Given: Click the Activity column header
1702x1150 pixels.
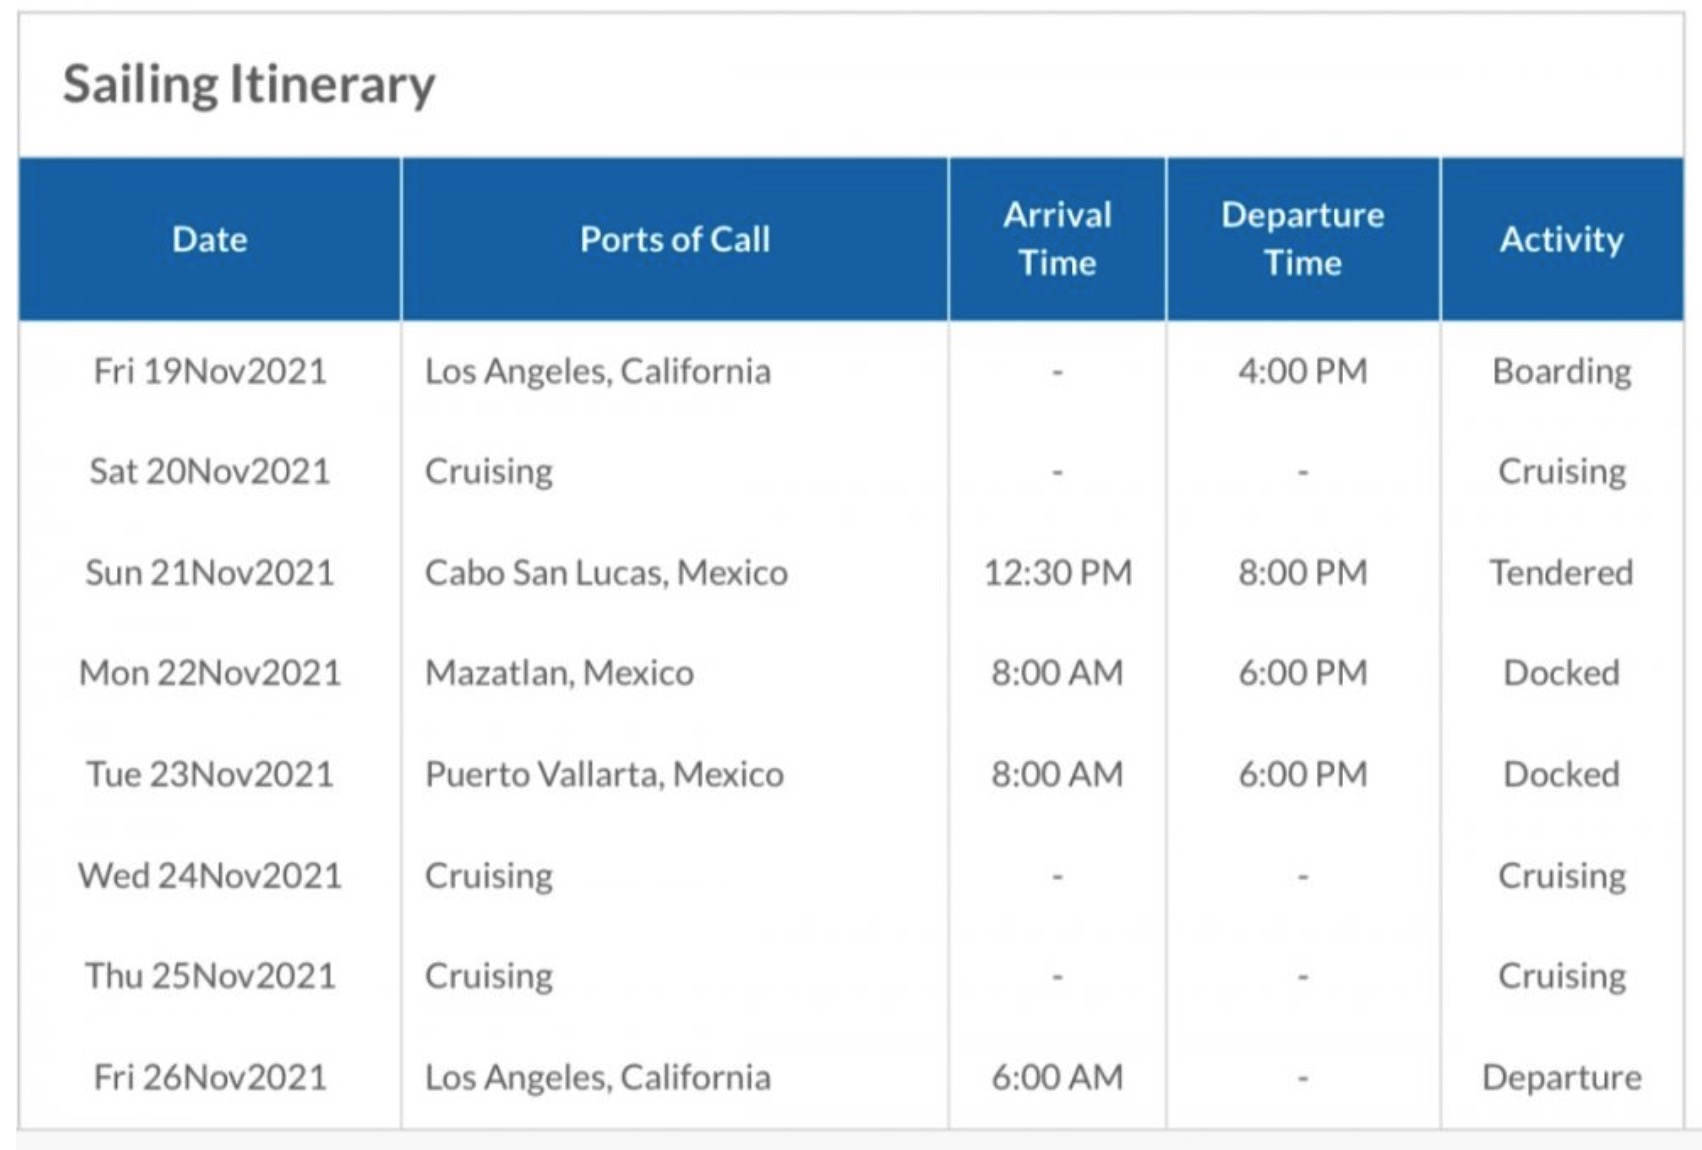Looking at the screenshot, I should pos(1562,239).
